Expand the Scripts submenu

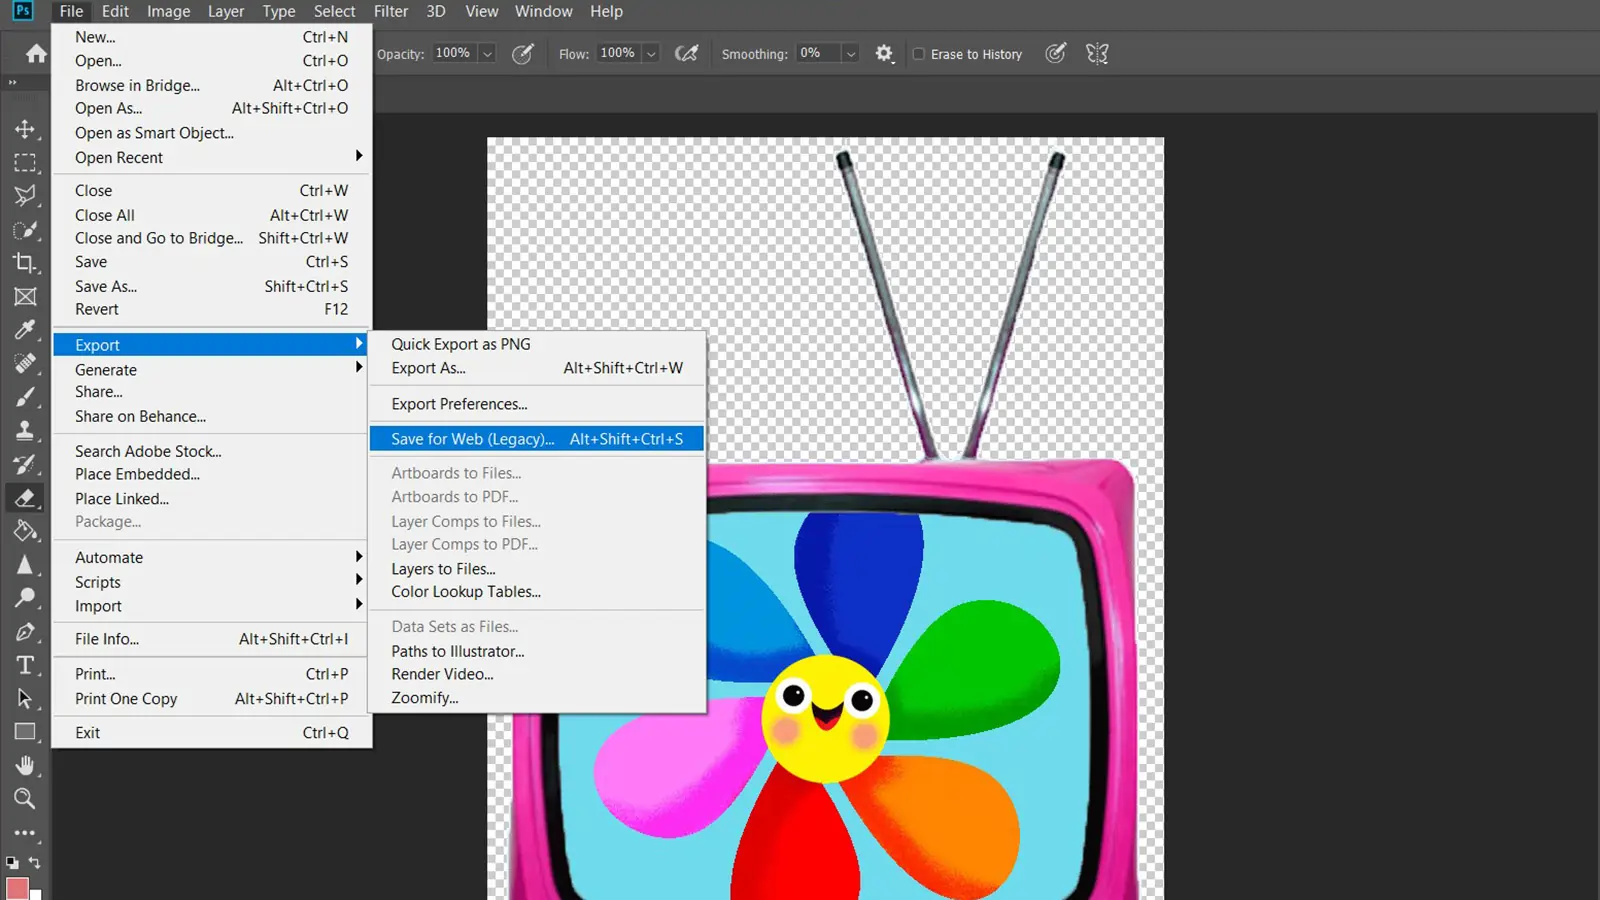[x=210, y=582]
